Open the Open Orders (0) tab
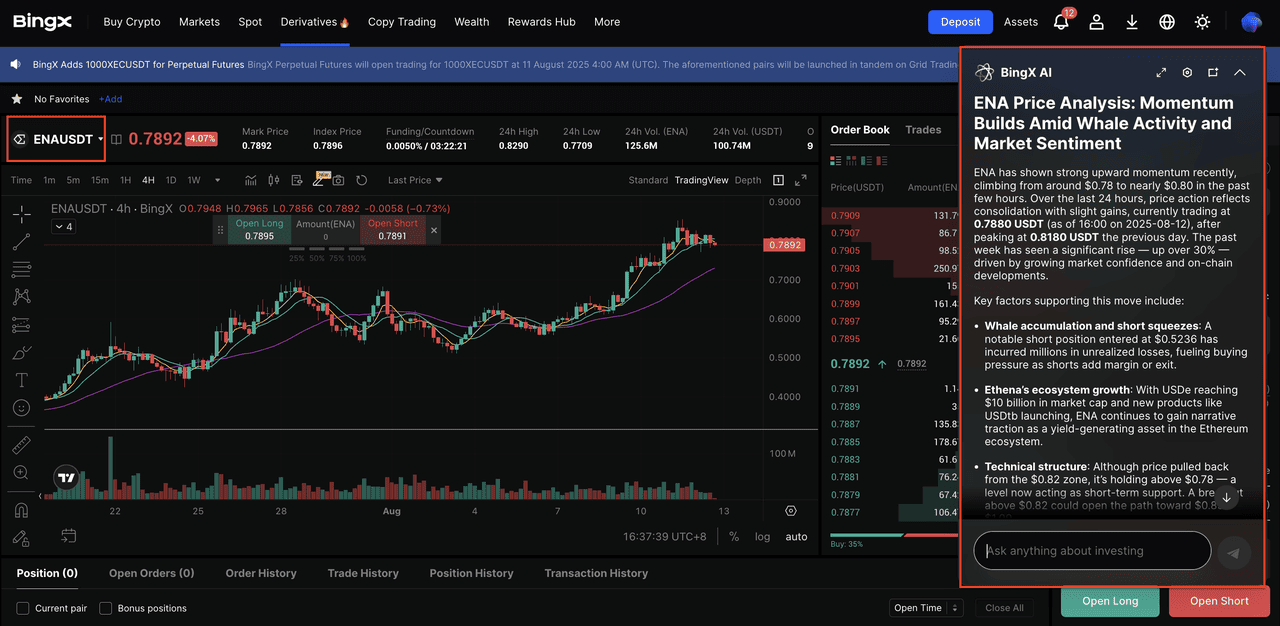 (x=152, y=573)
